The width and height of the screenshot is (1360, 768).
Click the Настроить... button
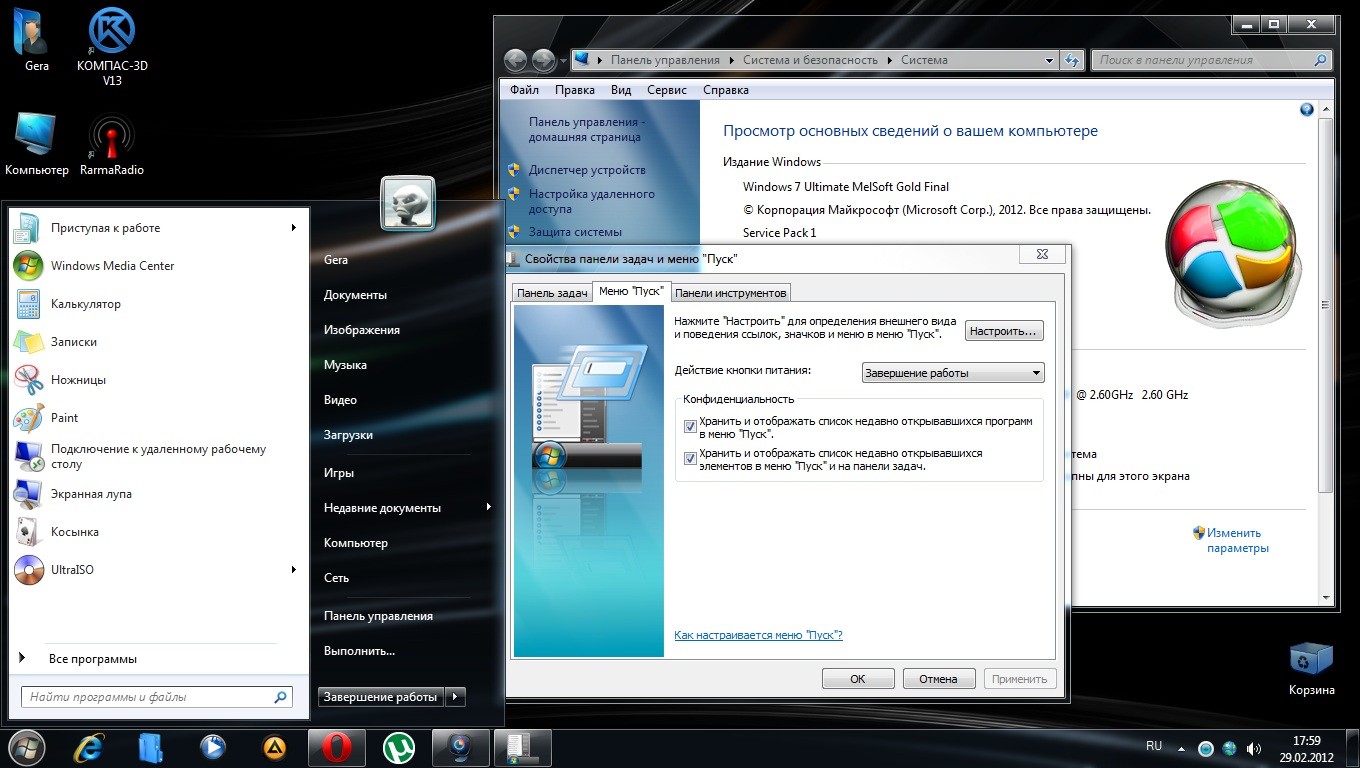(1005, 331)
